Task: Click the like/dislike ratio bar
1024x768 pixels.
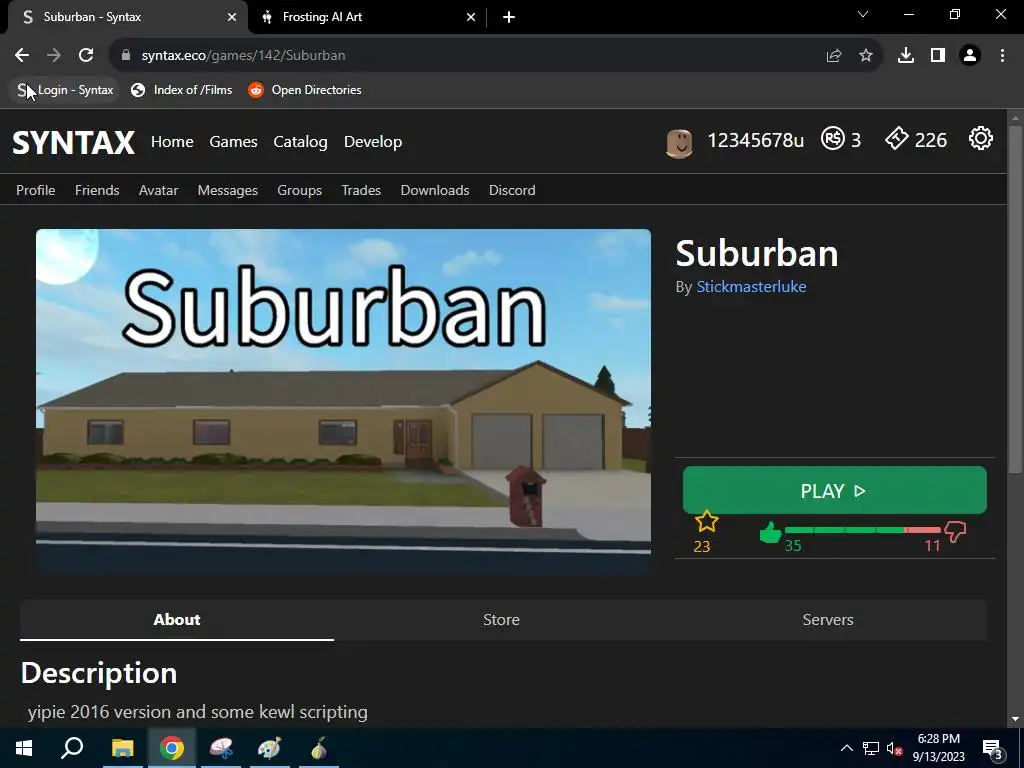Action: point(863,530)
